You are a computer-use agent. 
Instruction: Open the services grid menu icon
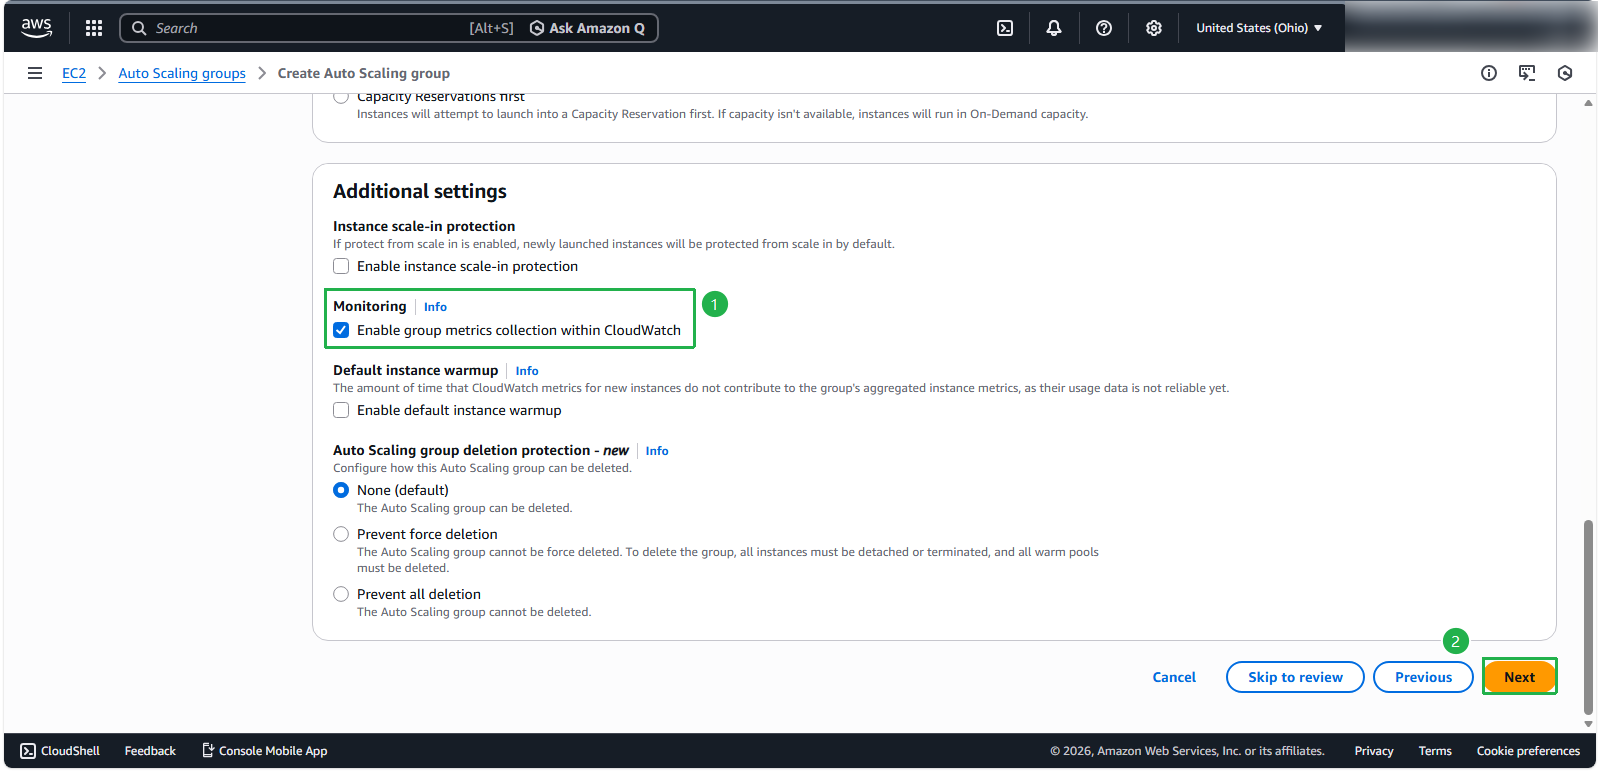point(94,28)
